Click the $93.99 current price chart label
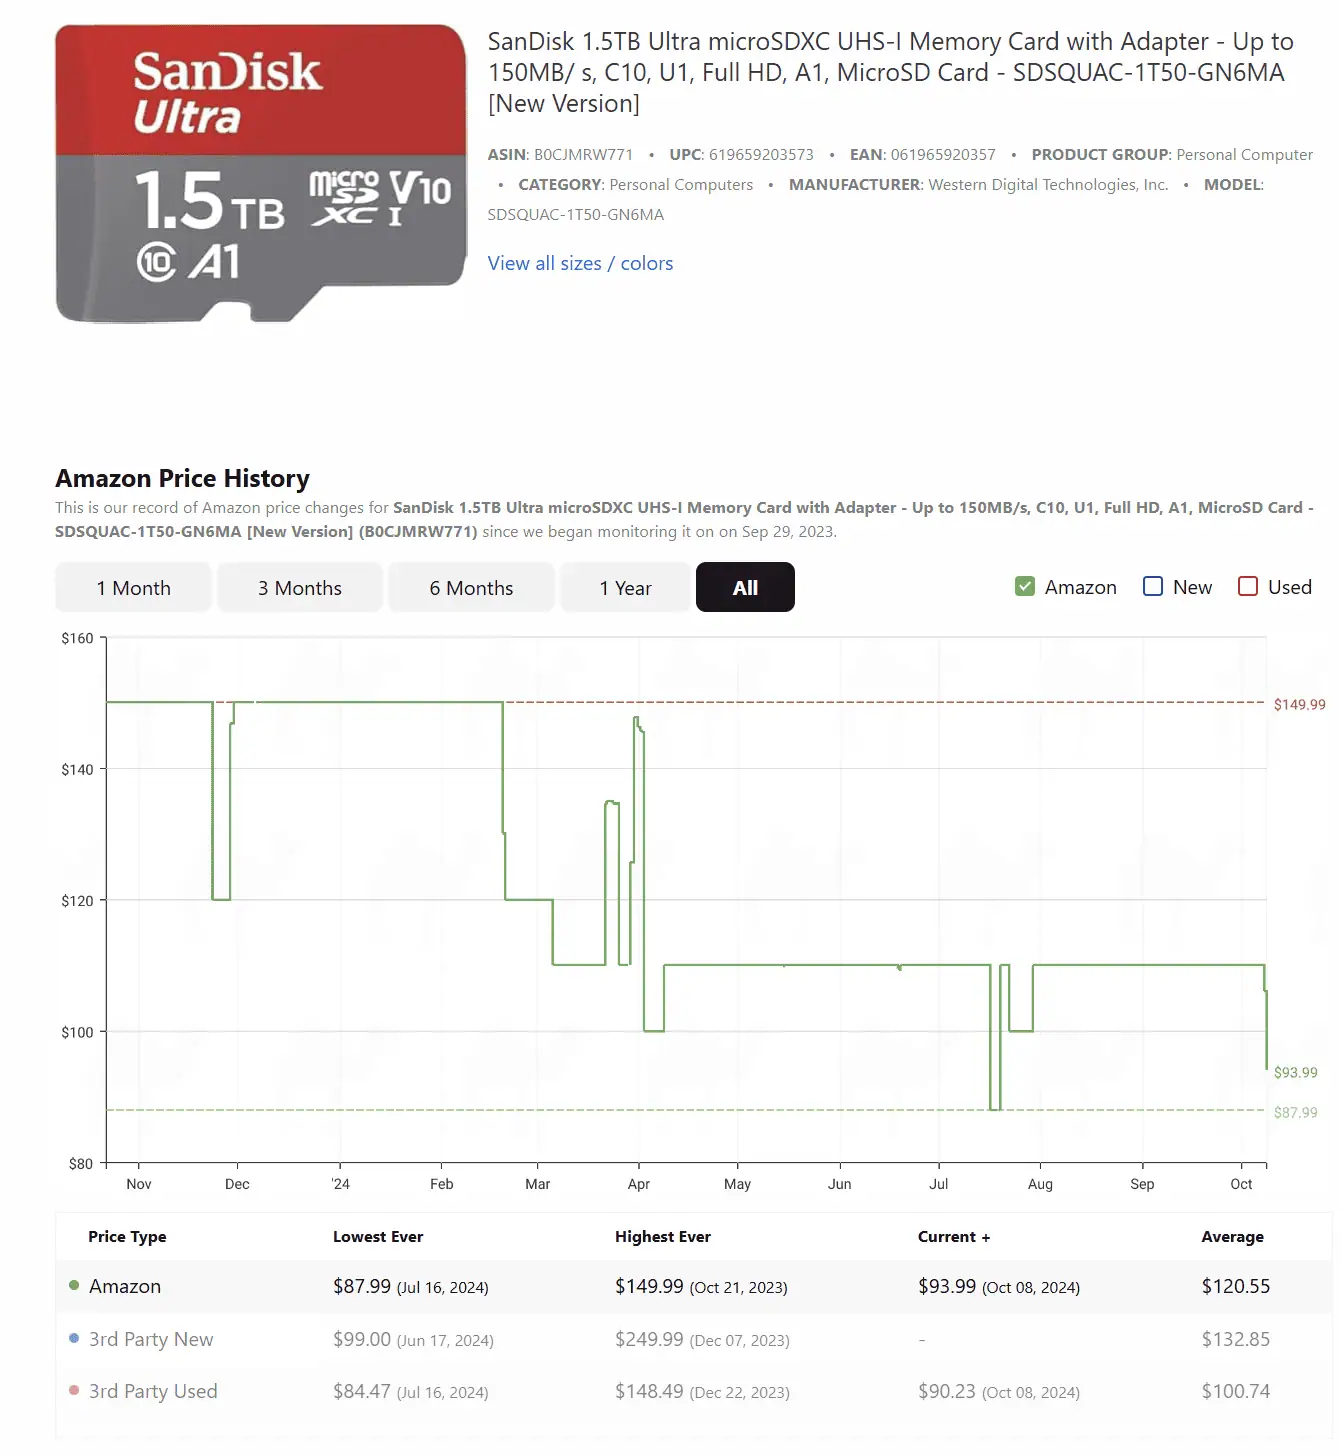Screen dimensions: 1341x1456 click(x=1295, y=1073)
